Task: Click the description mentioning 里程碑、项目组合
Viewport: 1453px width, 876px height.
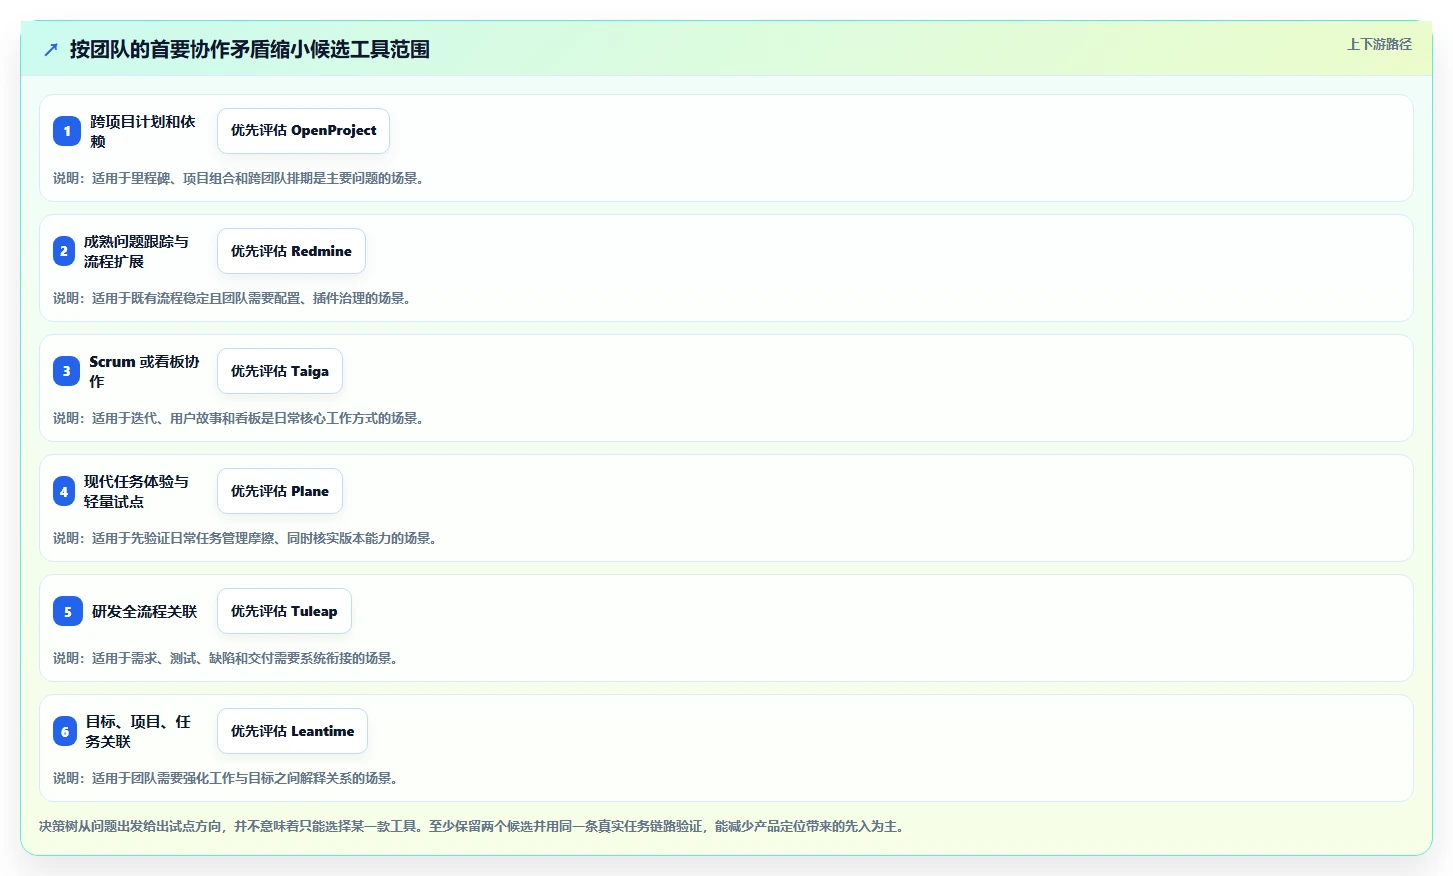Action: (x=241, y=178)
